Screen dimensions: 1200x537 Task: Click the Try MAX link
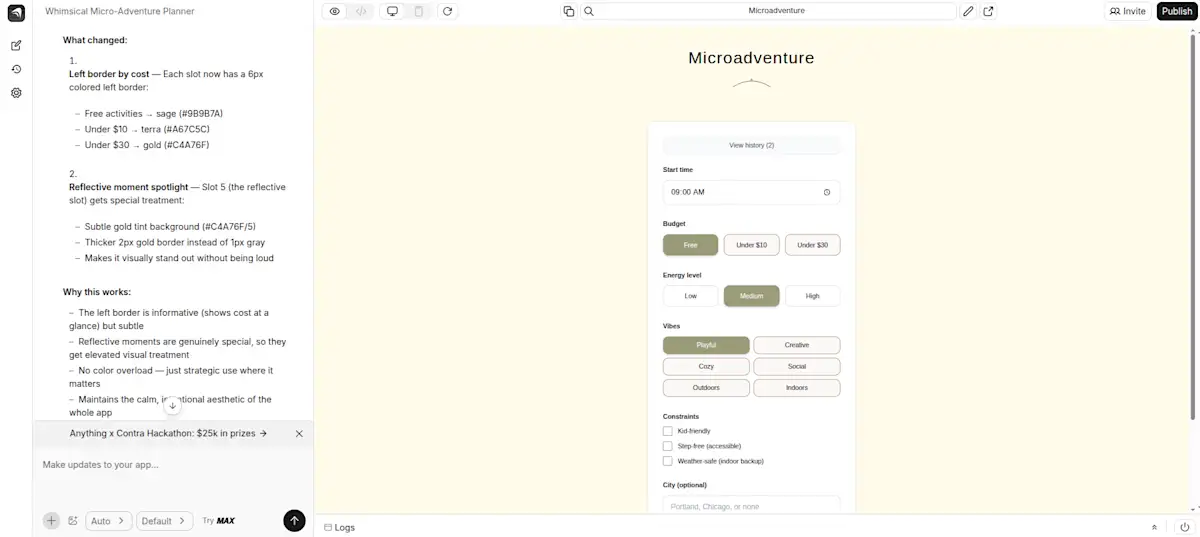[219, 521]
